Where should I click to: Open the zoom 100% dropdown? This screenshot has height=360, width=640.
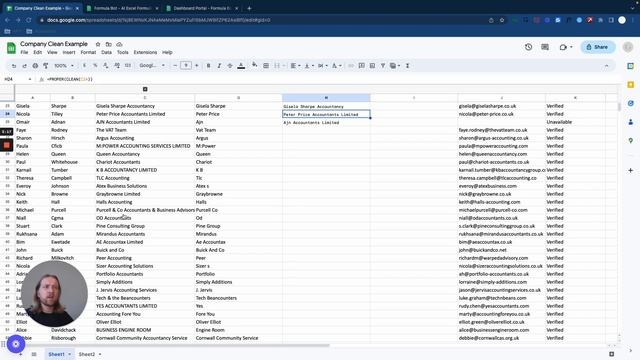[64, 66]
